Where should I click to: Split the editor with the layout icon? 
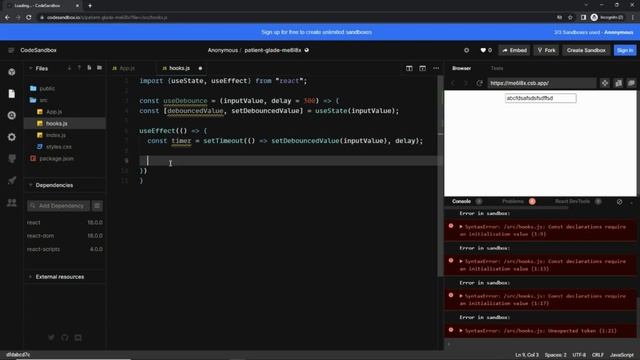click(409, 68)
